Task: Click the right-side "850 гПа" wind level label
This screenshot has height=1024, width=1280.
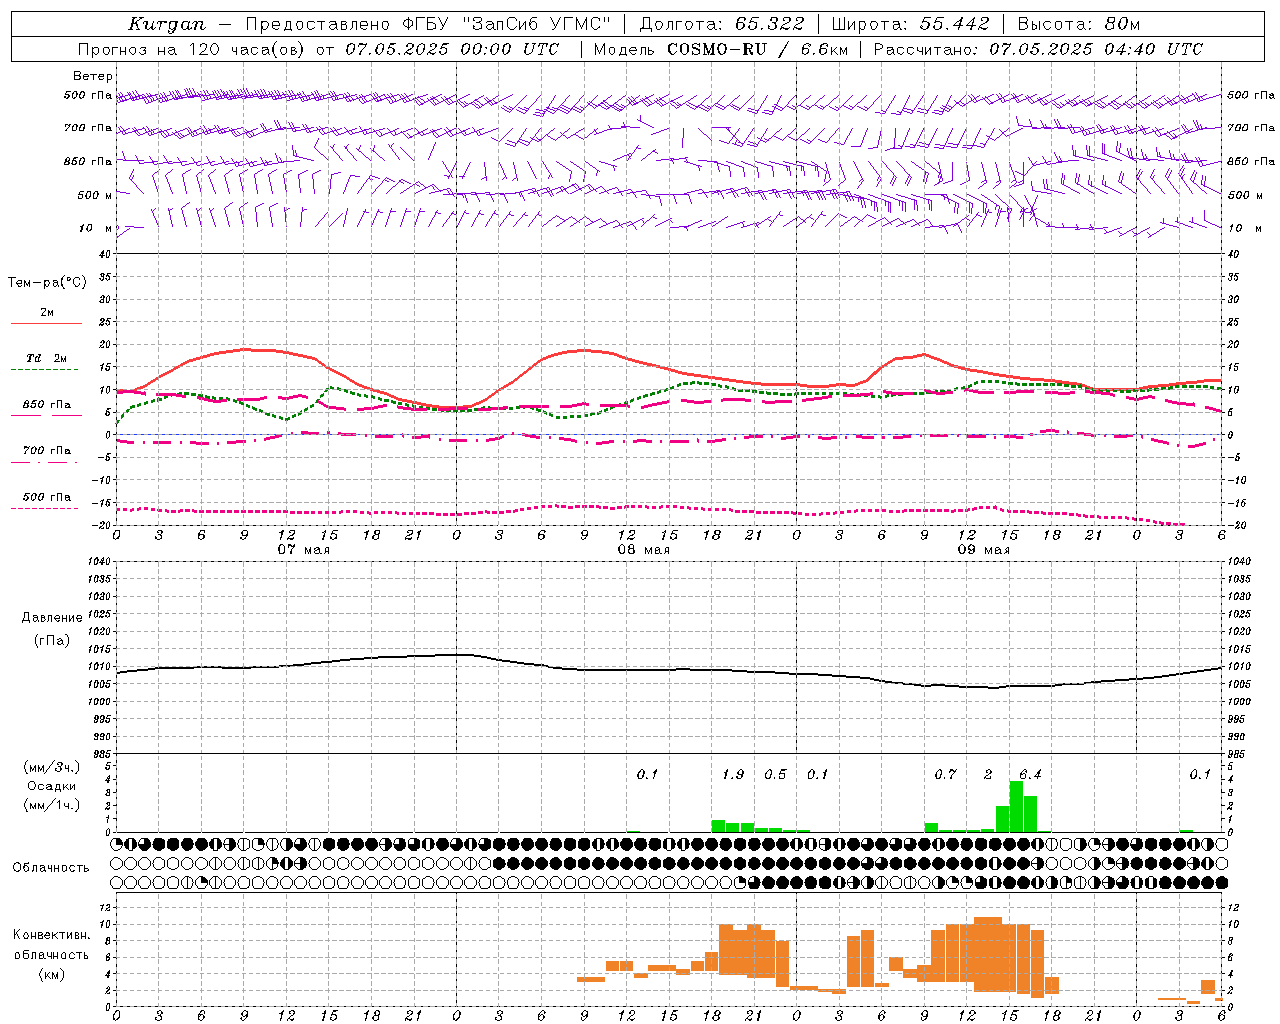Action: click(x=1251, y=161)
